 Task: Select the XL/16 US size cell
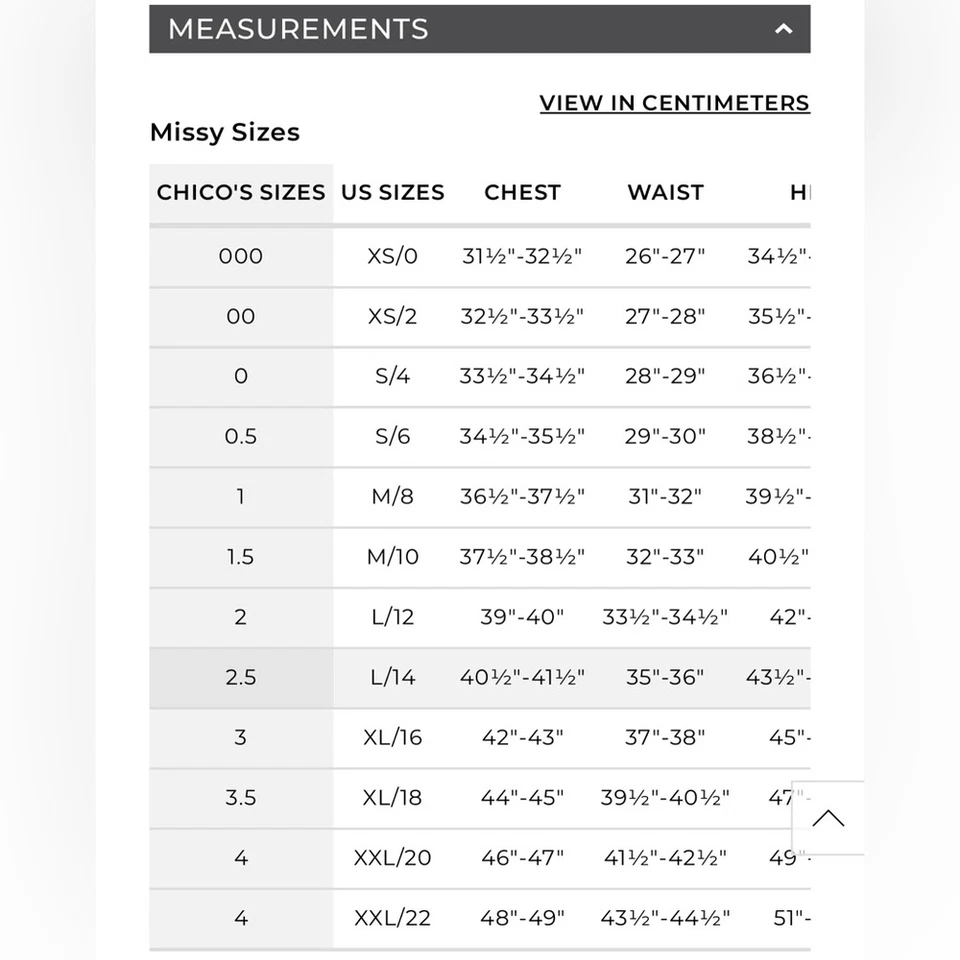(392, 737)
